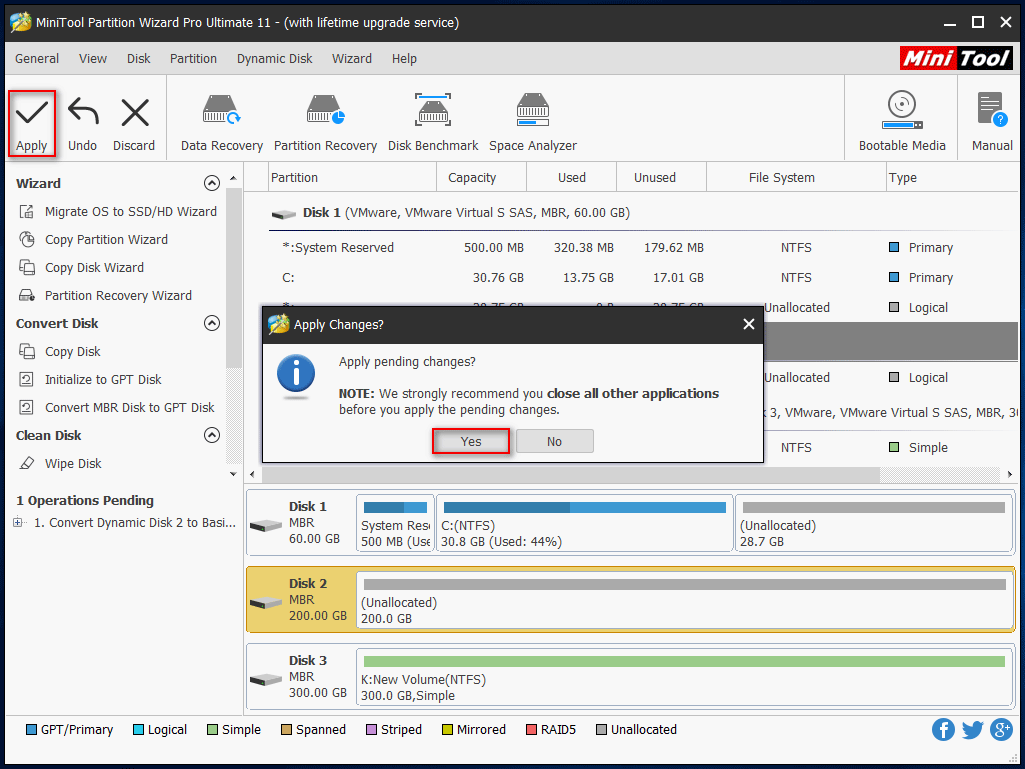Viewport: 1025px width, 769px height.
Task: Select the Disk 1 drive icon in disk map
Action: click(265, 525)
